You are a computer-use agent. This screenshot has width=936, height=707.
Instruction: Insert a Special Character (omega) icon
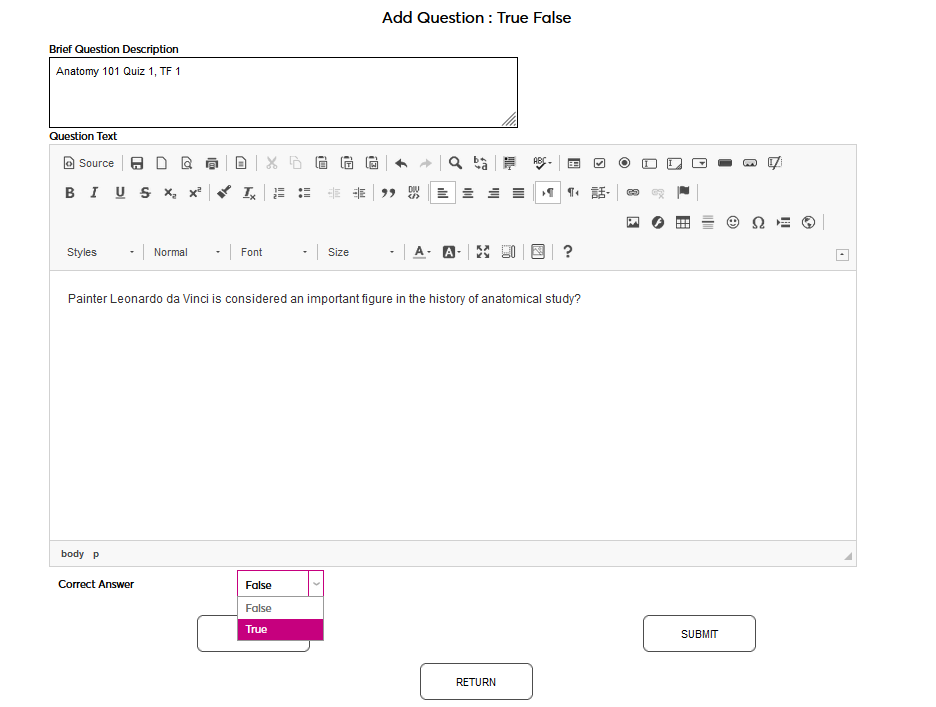[x=758, y=222]
